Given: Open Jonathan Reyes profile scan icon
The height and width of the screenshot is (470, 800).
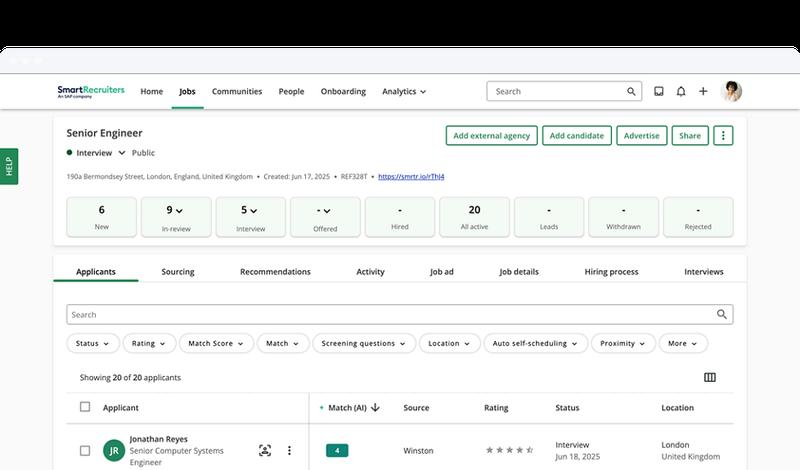Looking at the screenshot, I should [x=265, y=450].
